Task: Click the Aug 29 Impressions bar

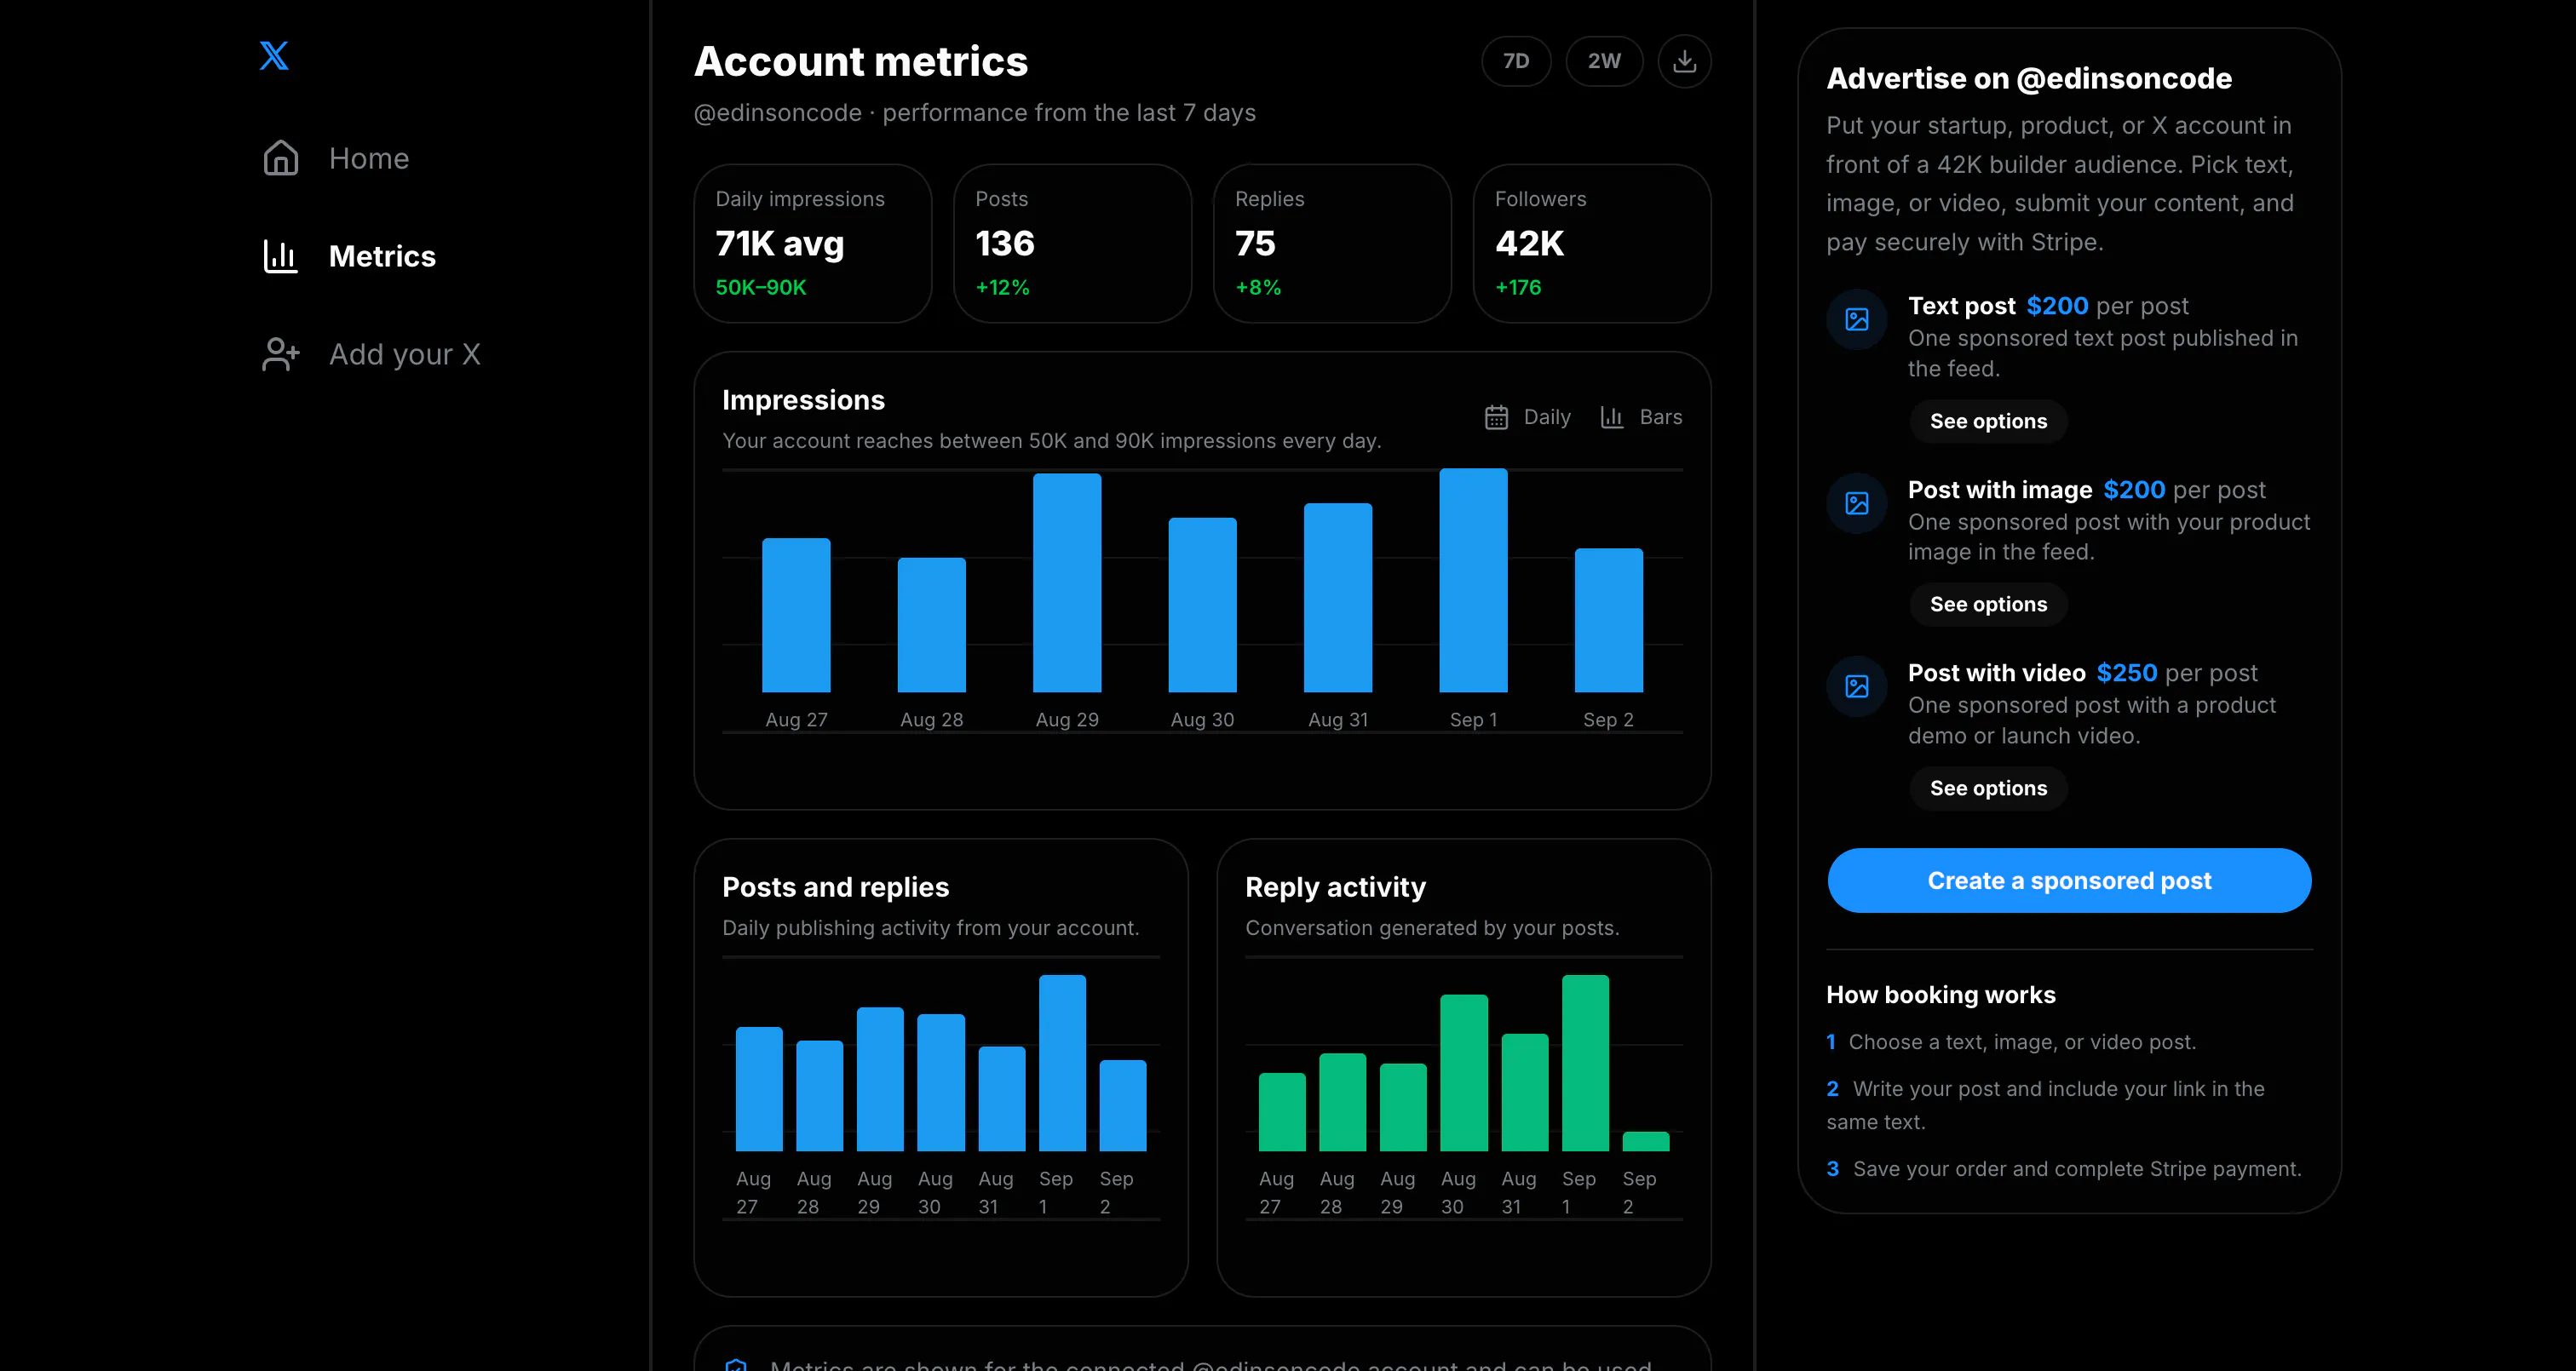Action: [1067, 583]
